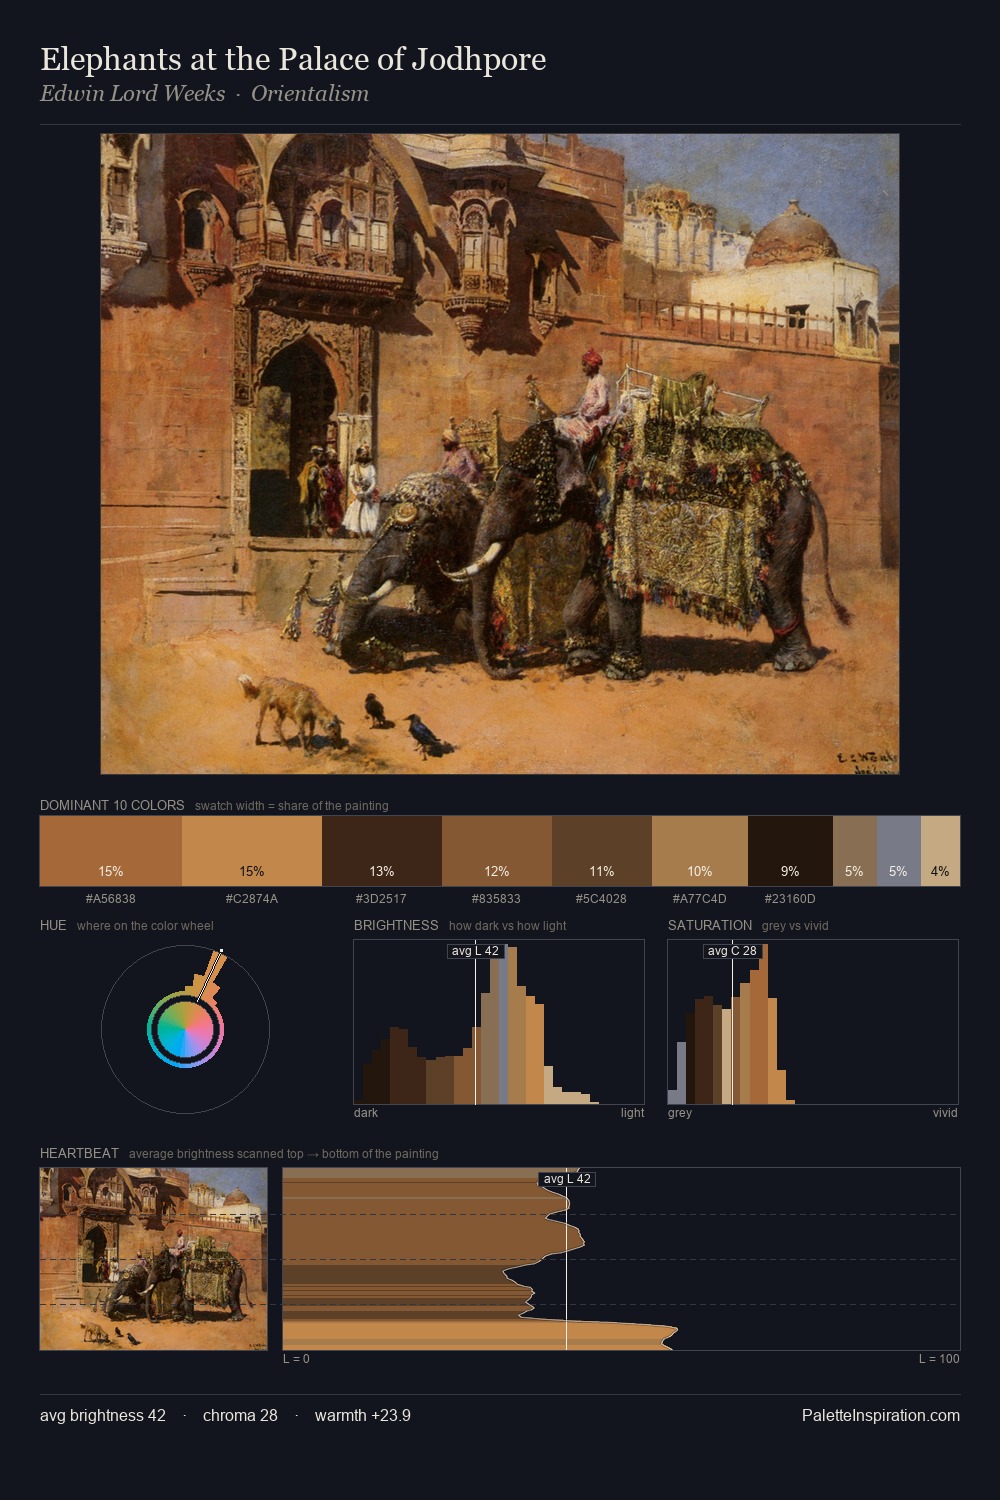Click the hex code #835833 text
Viewport: 1000px width, 1500px height.
496,899
